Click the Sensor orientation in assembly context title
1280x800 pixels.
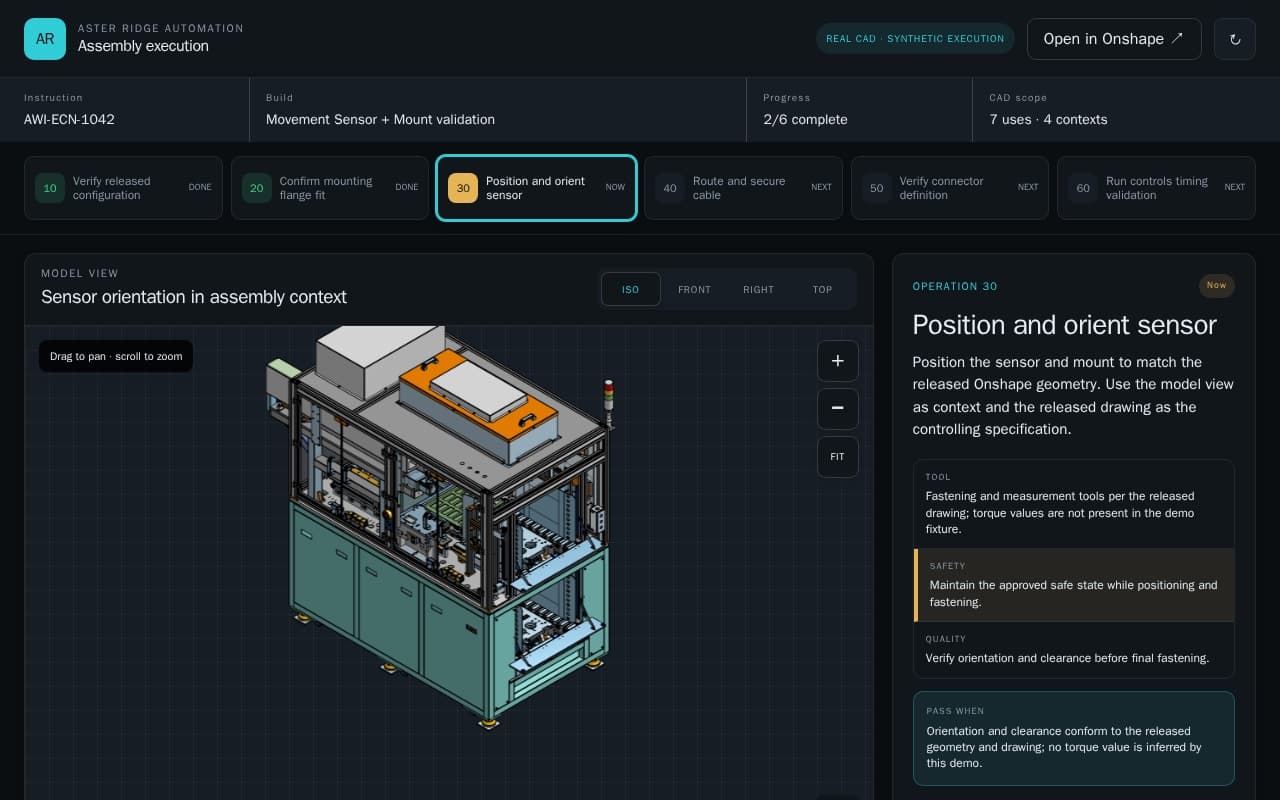(194, 297)
